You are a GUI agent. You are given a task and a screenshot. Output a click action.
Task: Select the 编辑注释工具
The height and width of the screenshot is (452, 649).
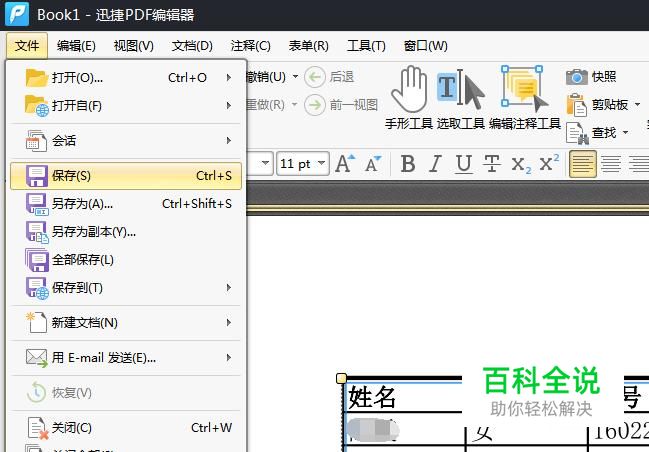[x=525, y=97]
